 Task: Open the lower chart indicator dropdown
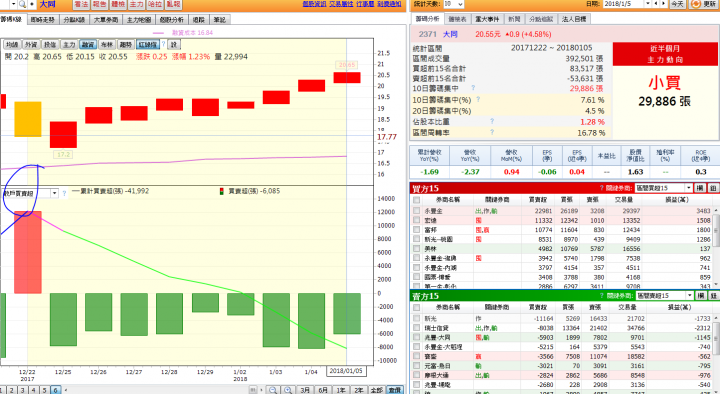coord(54,193)
